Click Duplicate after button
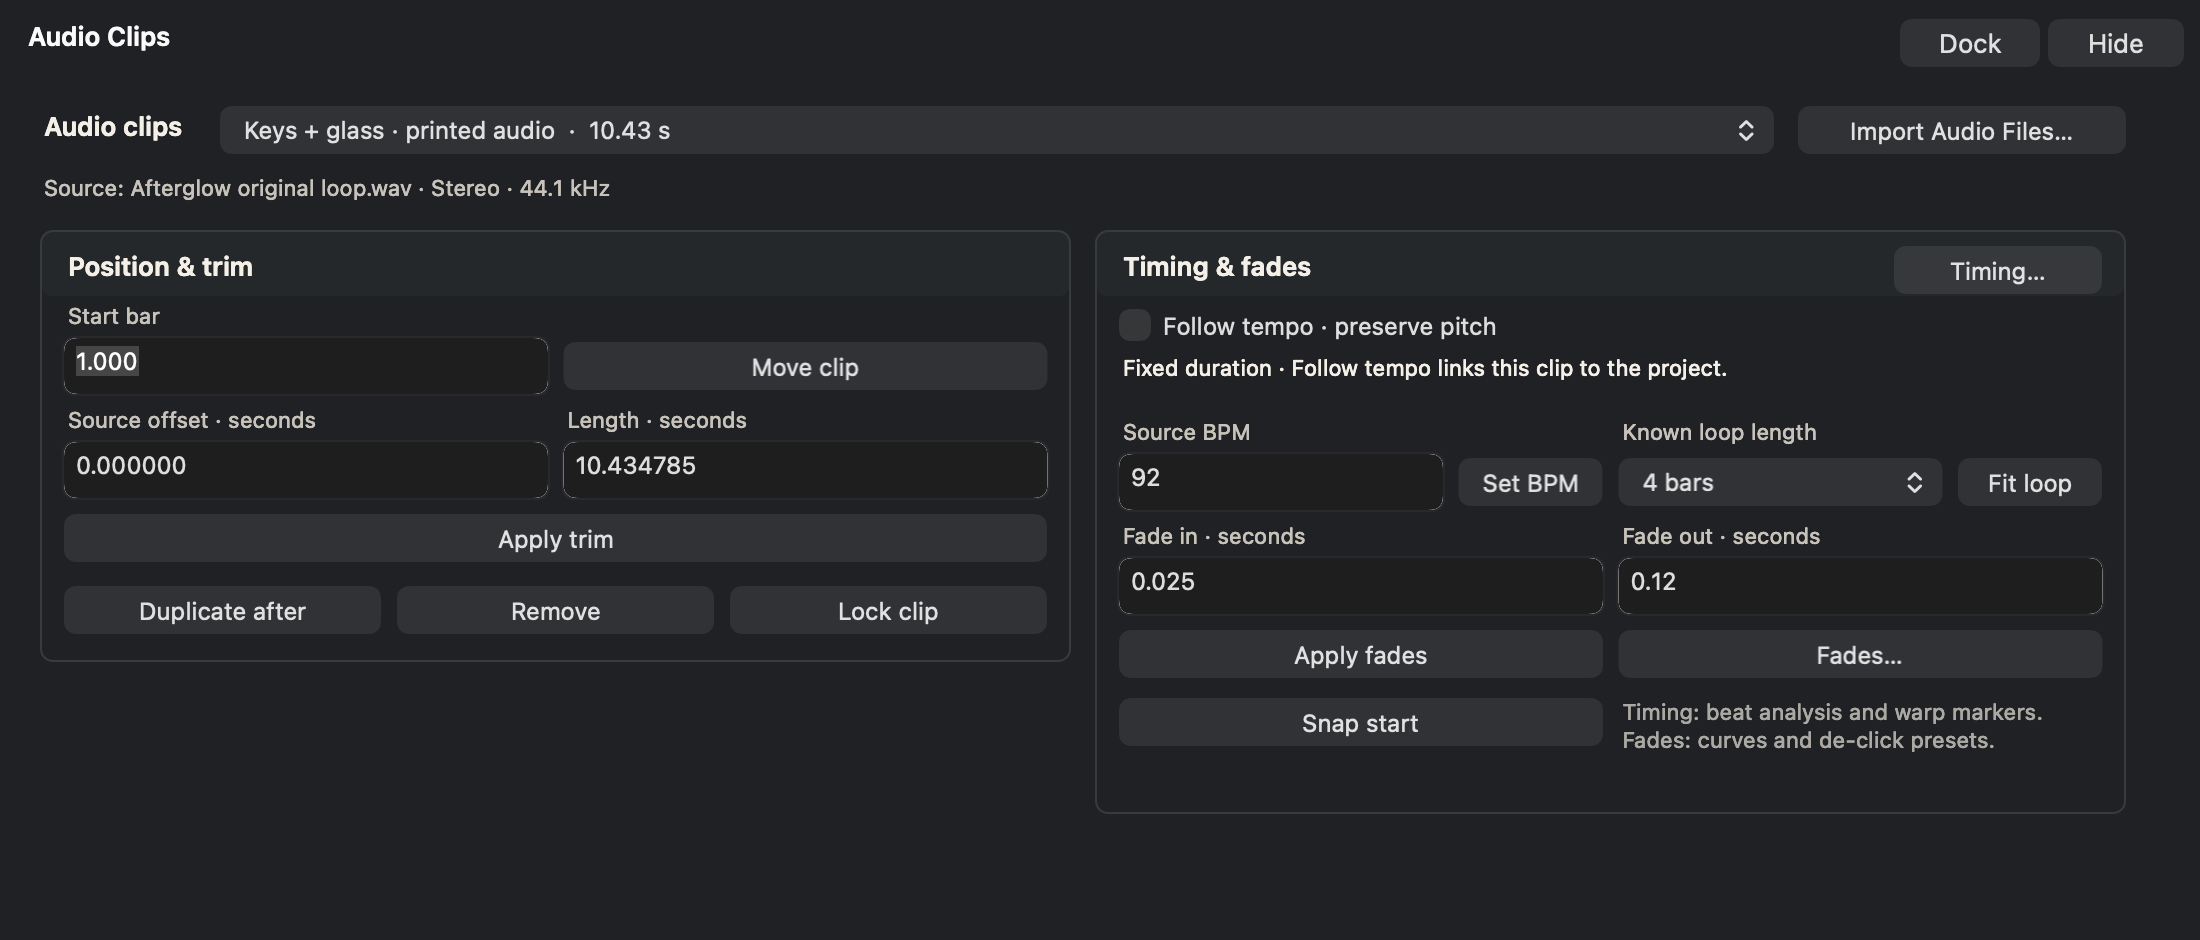This screenshot has height=940, width=2200. [222, 610]
